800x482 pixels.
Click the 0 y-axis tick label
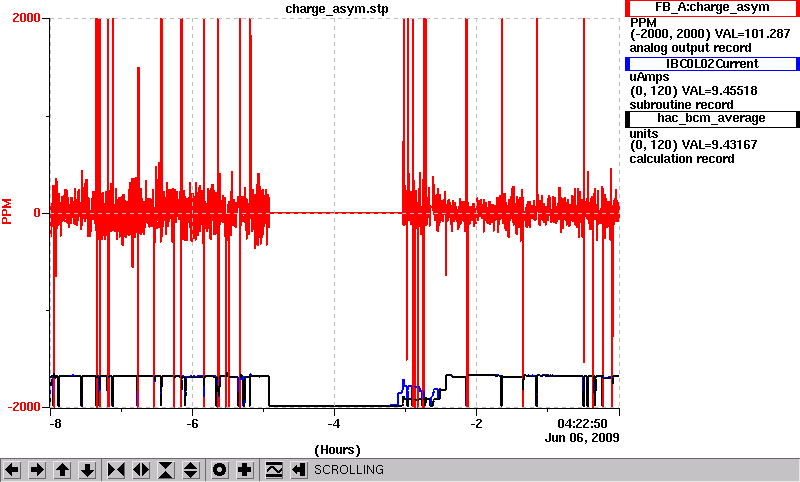click(x=37, y=213)
